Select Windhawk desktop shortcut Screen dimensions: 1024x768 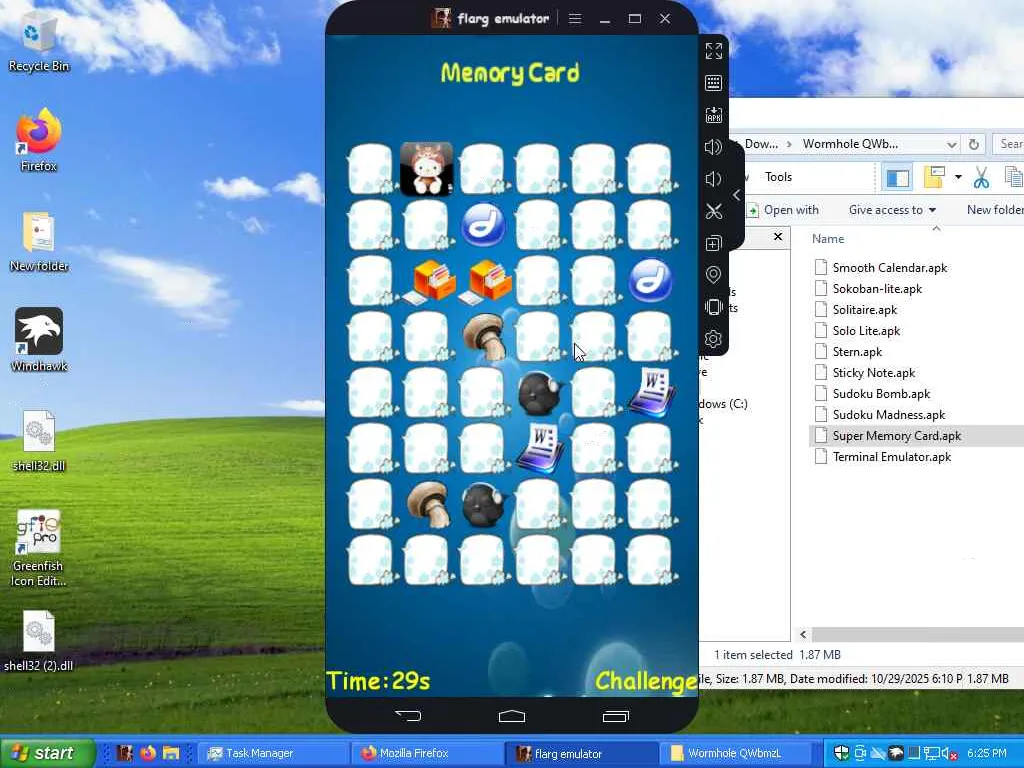(x=39, y=340)
